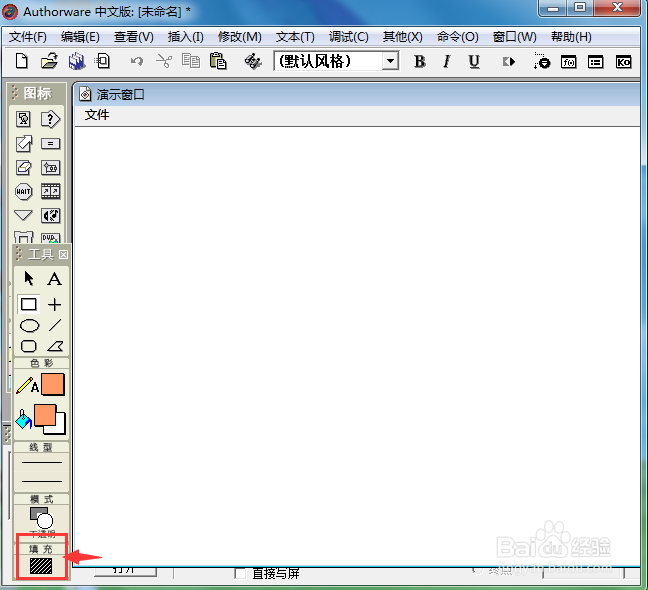
Task: Open the 修改(M) menu
Action: pos(239,37)
